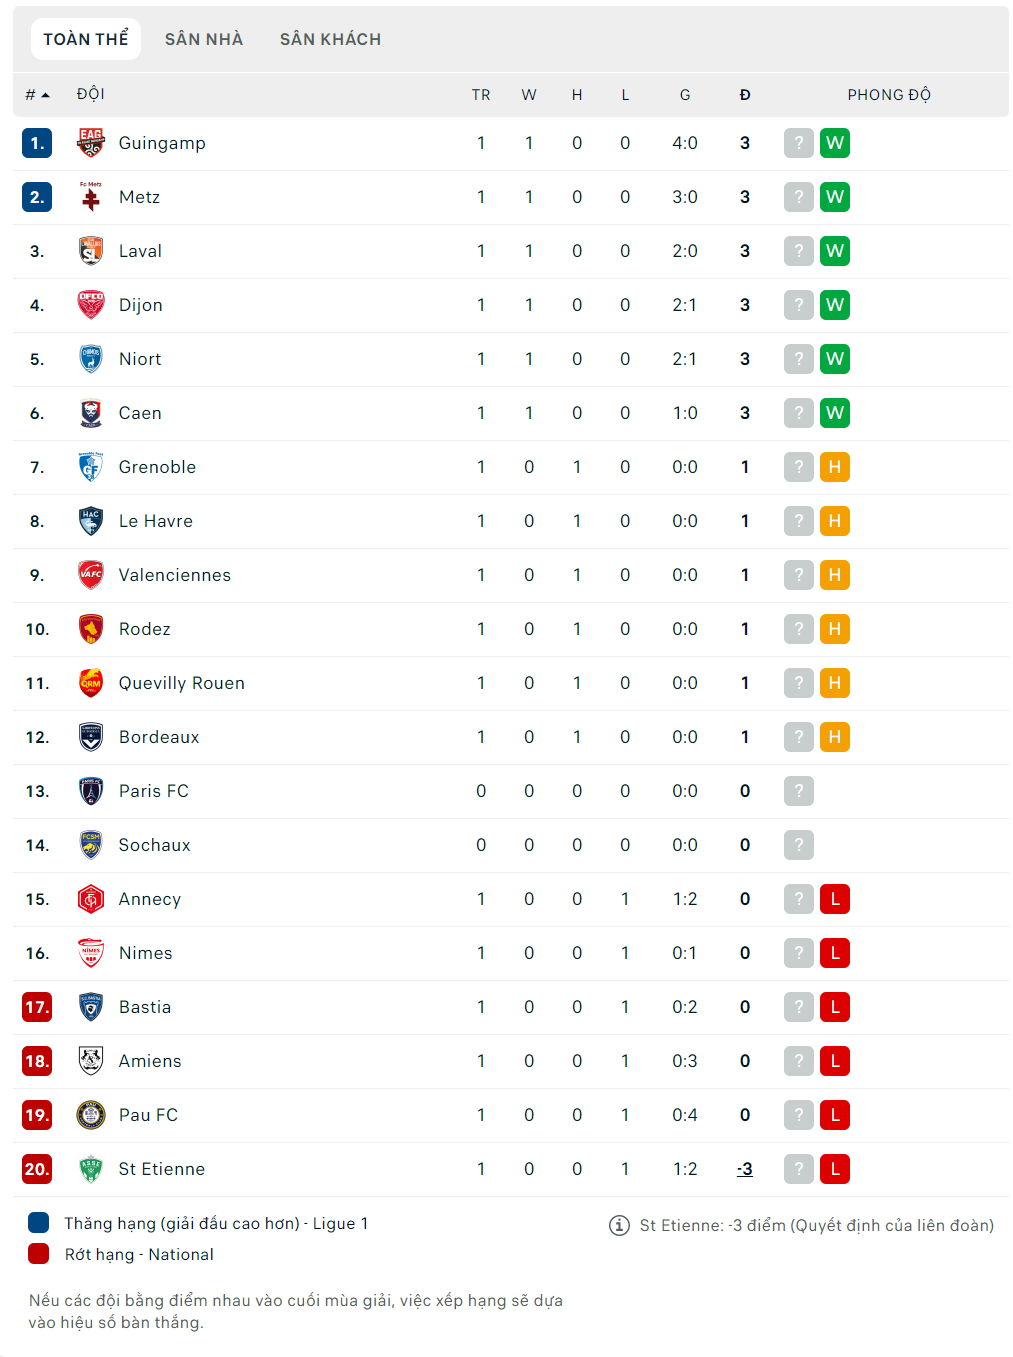Click Grenoble's orange H form badge
The image size is (1013, 1357).
coord(834,467)
